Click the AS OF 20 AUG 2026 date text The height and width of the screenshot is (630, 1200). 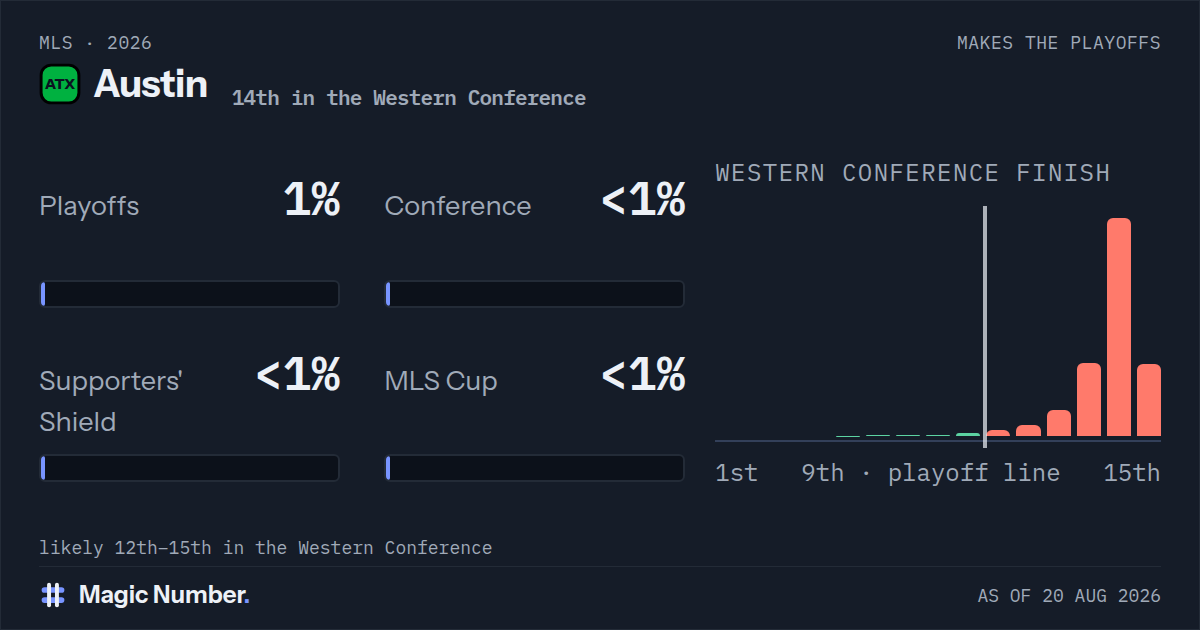point(1069,596)
